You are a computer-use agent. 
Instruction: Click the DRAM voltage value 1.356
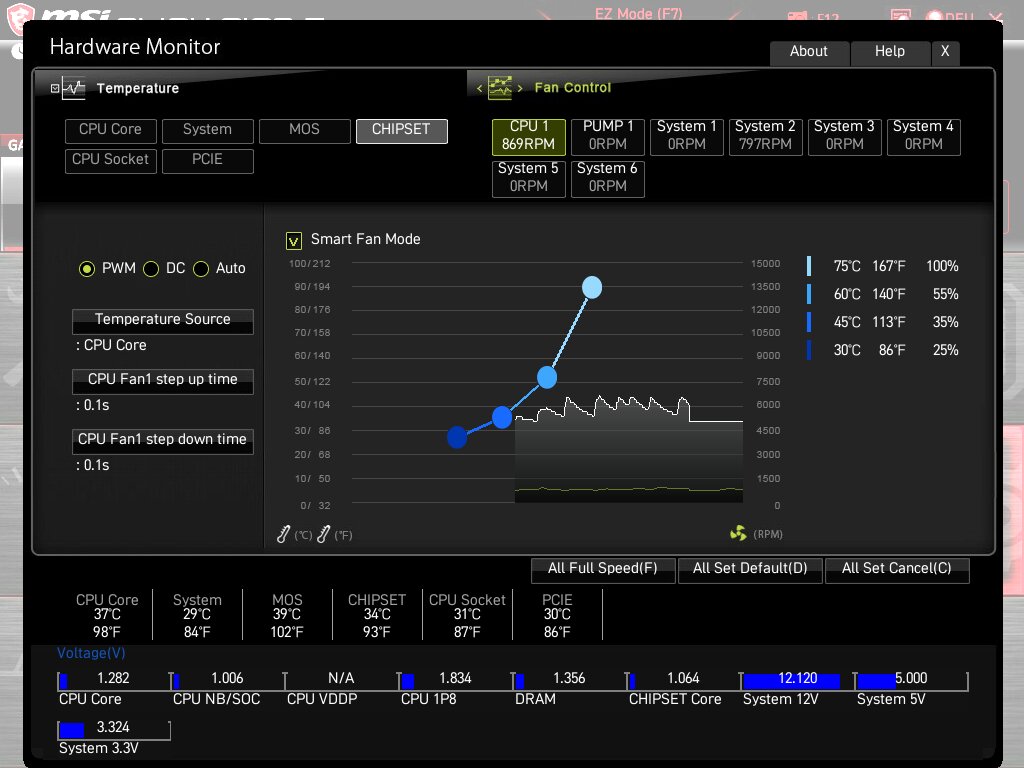tap(569, 679)
